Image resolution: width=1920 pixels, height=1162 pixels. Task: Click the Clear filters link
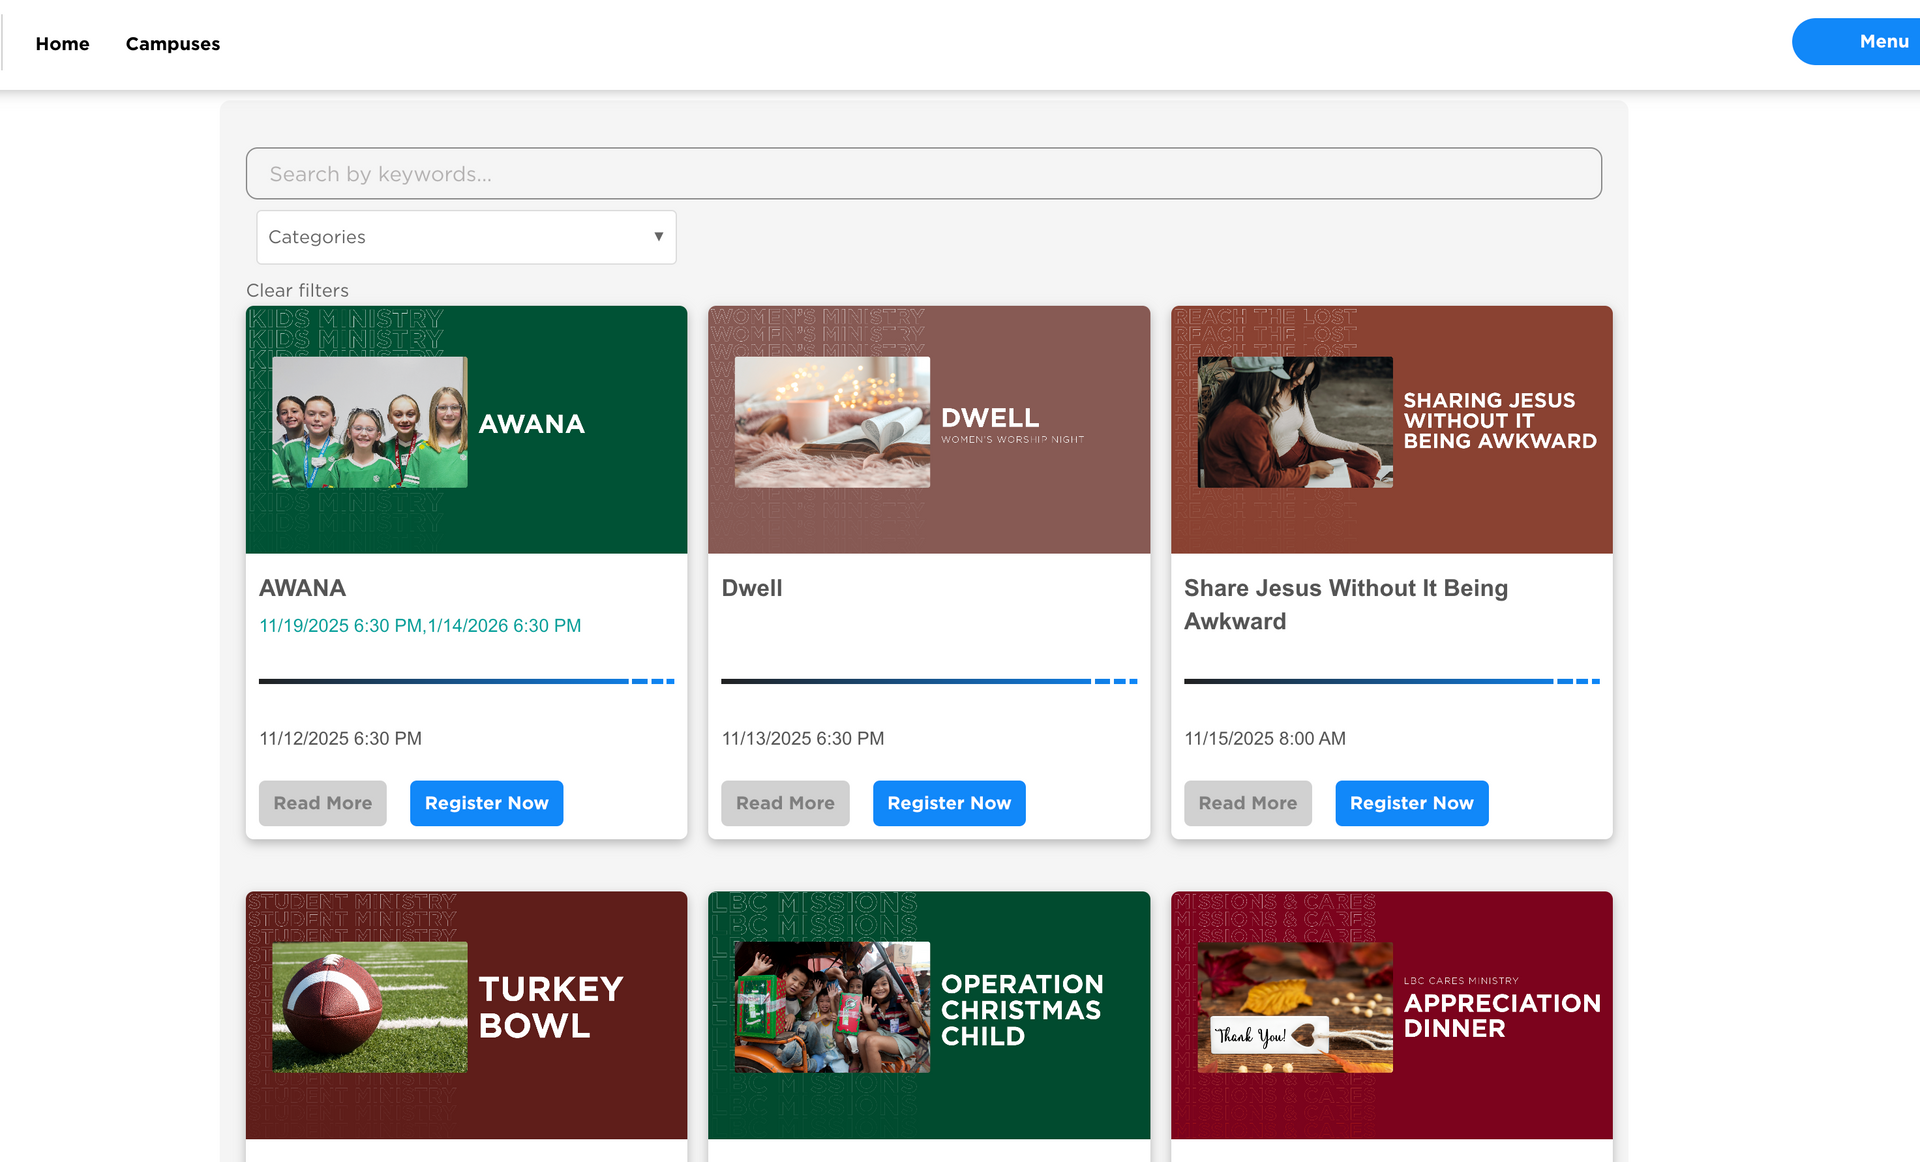tap(297, 290)
